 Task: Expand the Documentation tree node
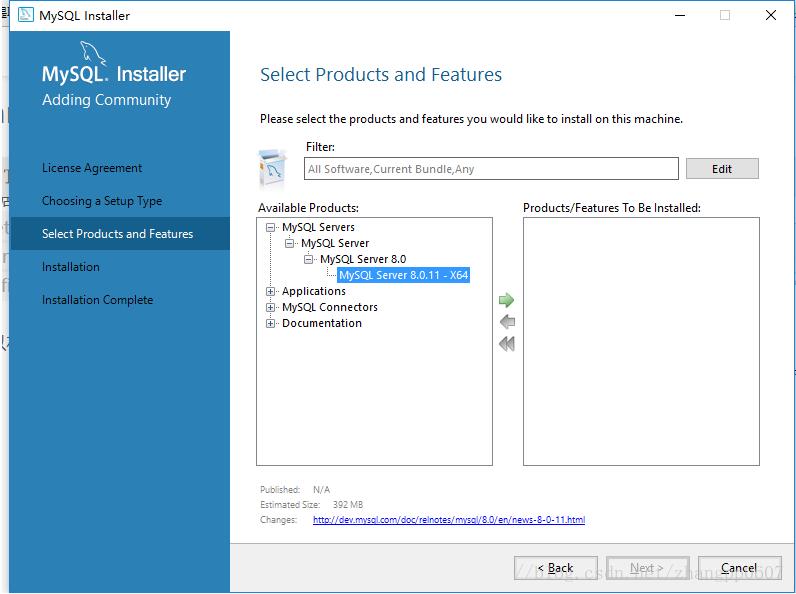[271, 324]
